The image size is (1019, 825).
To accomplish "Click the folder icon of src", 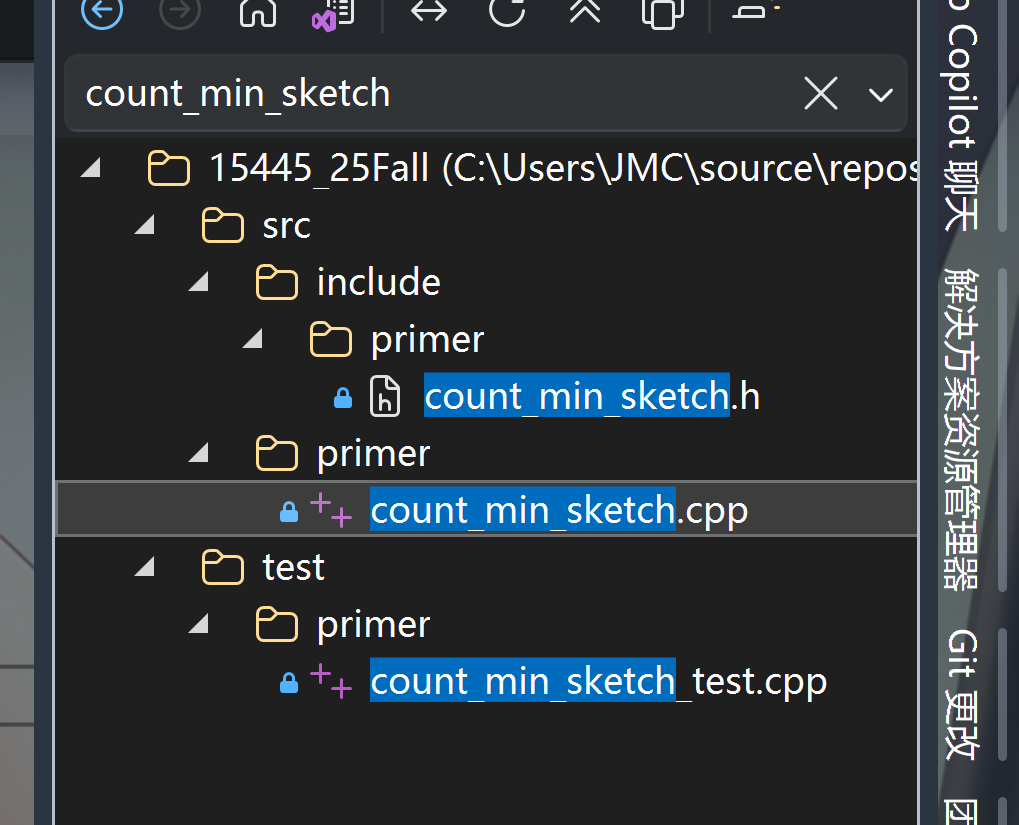I will (x=223, y=225).
